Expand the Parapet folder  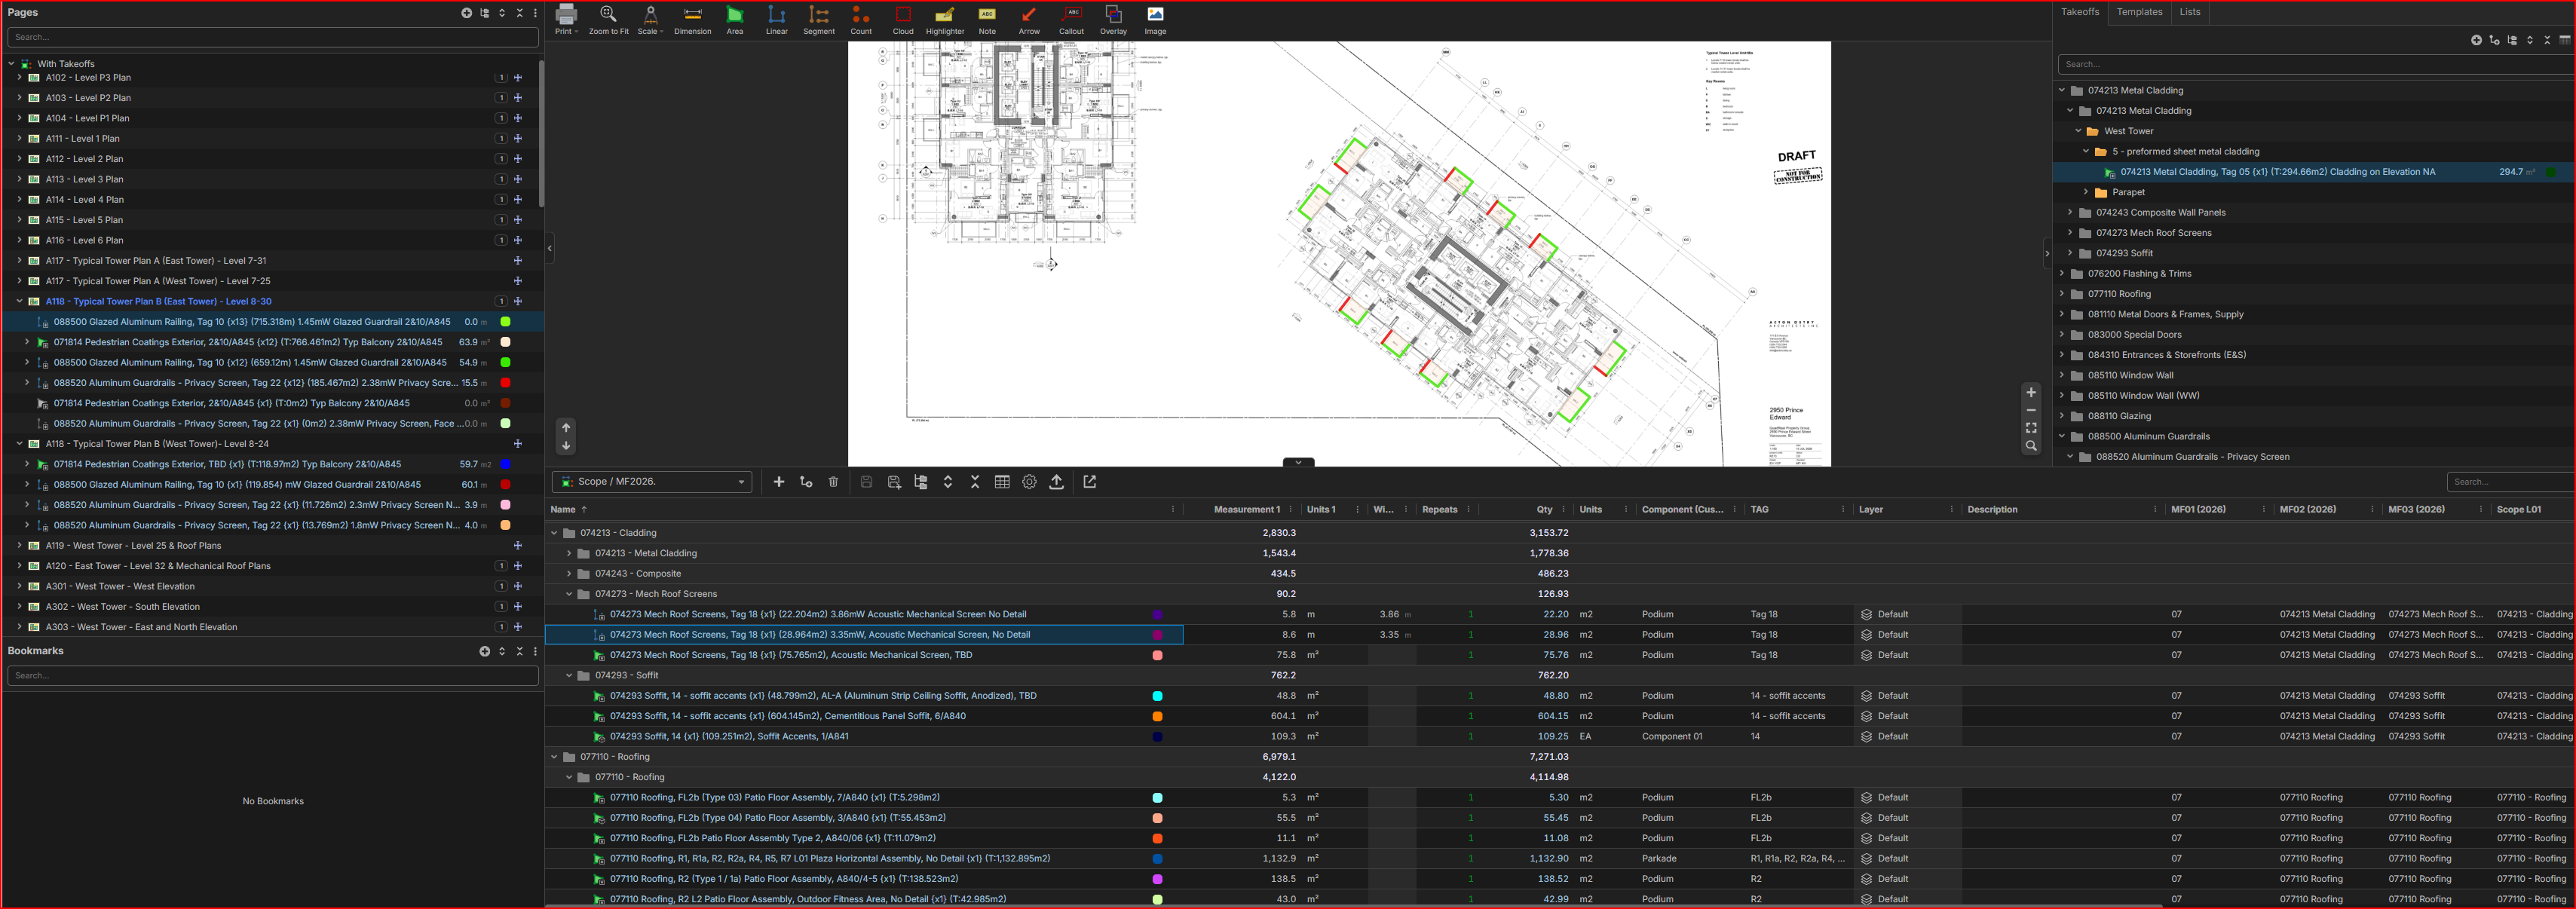tap(2086, 192)
